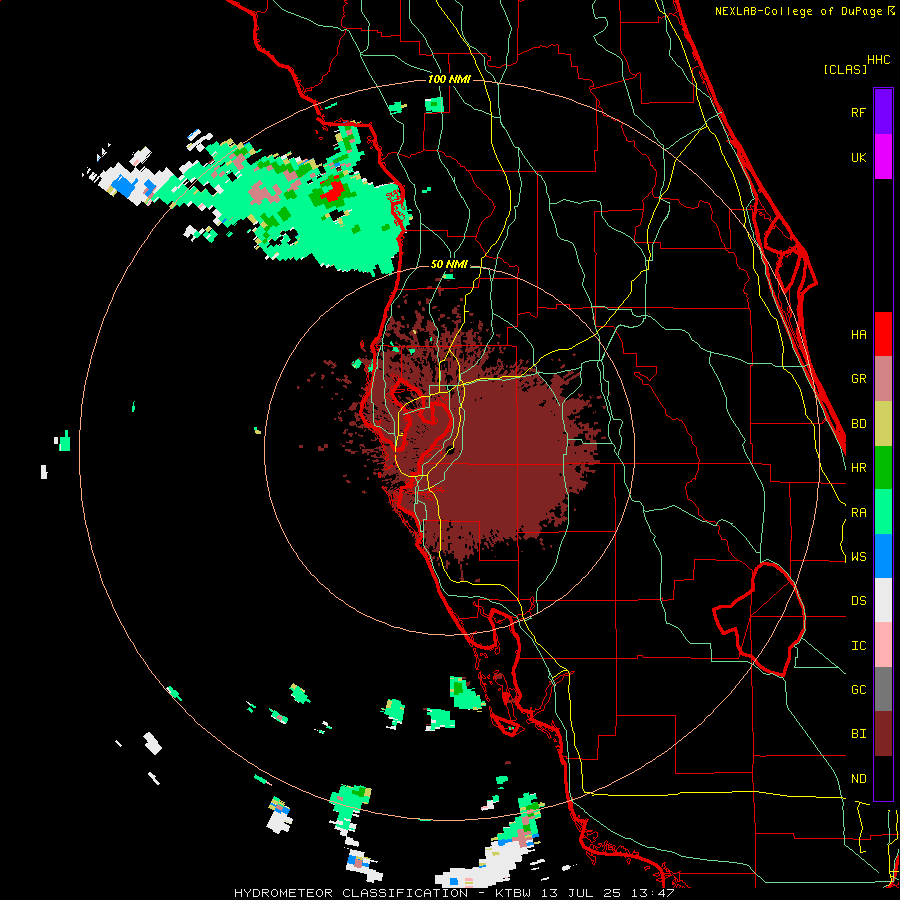Click the DS white legend swatch
900x900 pixels.
[883, 600]
